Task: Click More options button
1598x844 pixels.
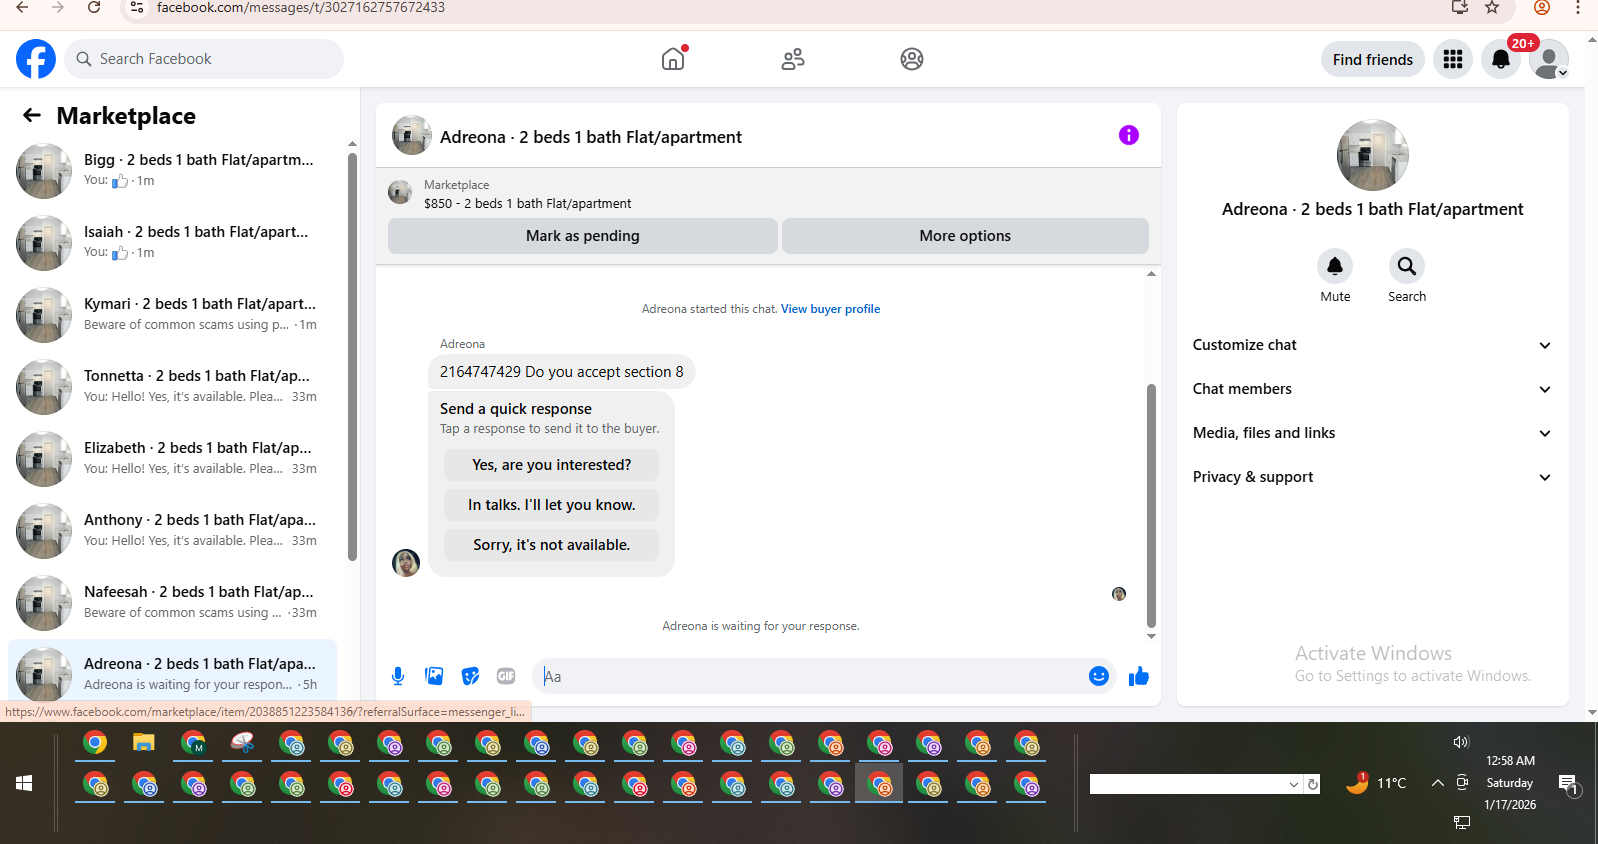Action: coord(965,236)
